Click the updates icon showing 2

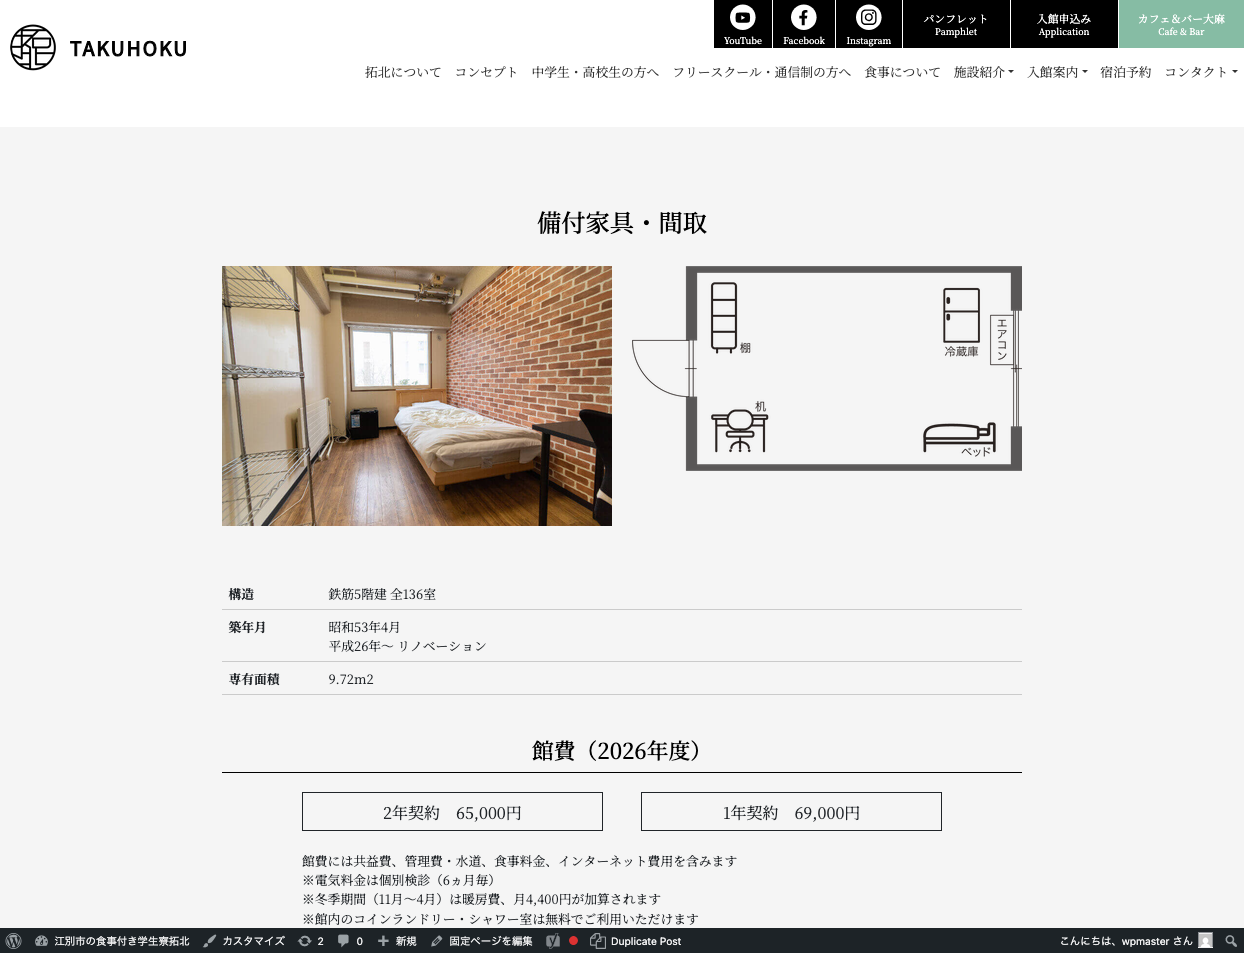311,941
